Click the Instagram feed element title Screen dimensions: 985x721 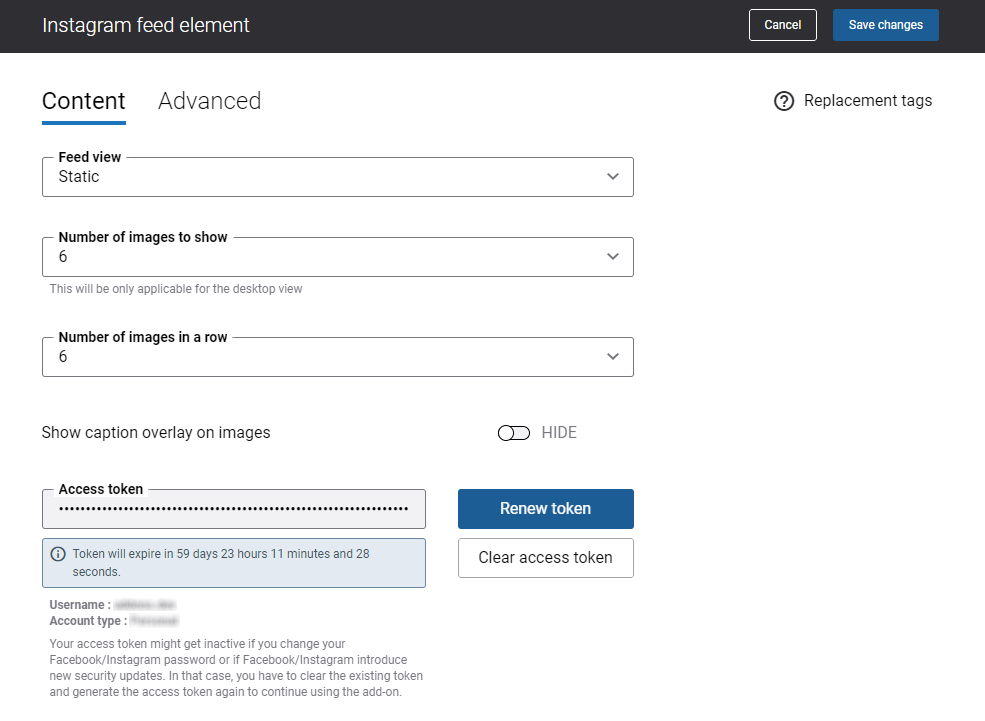point(146,25)
